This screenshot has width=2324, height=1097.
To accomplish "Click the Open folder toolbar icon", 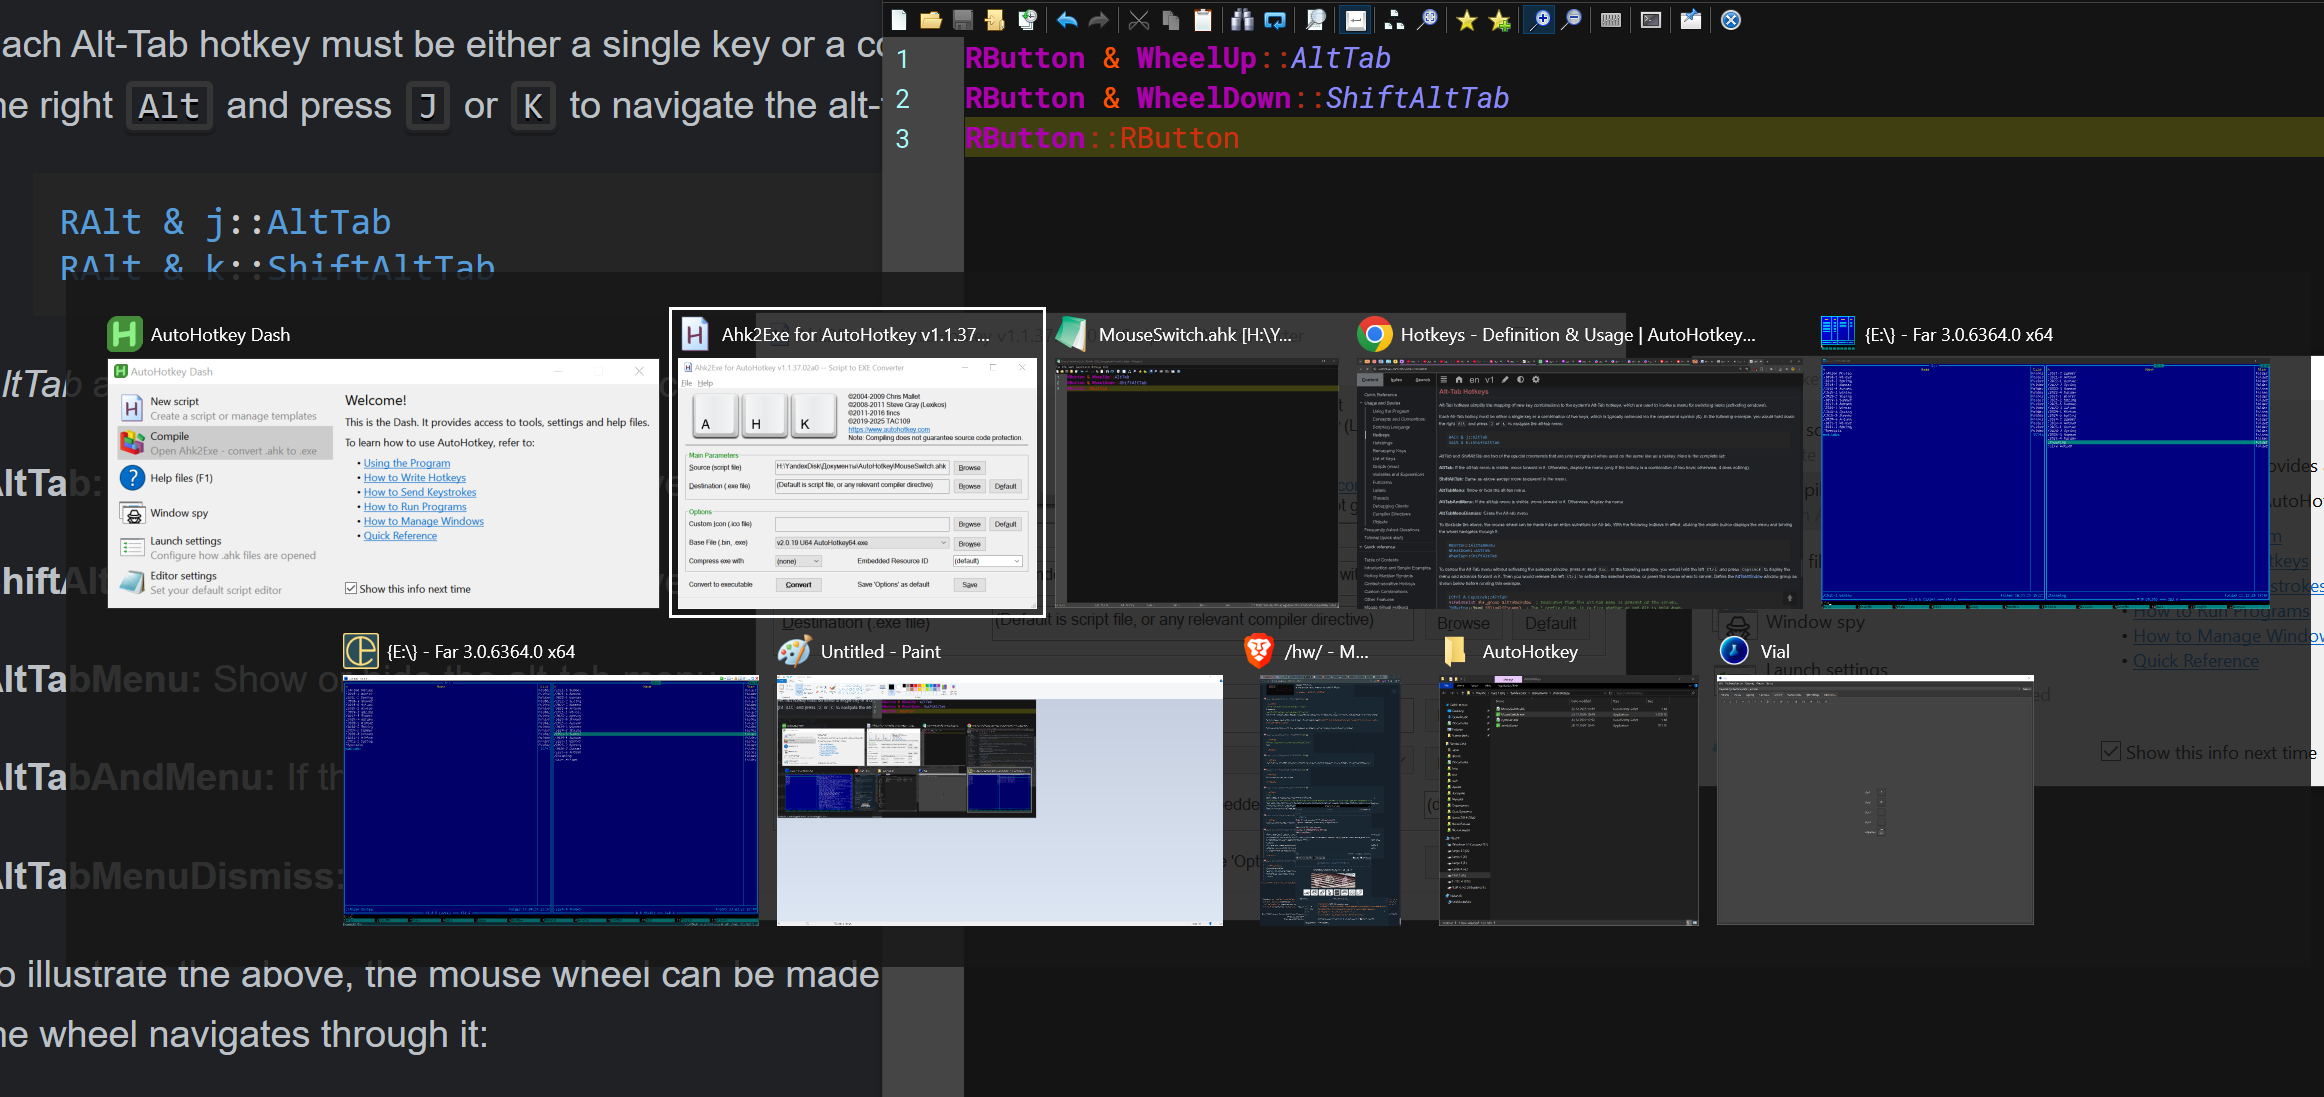I will [x=931, y=20].
